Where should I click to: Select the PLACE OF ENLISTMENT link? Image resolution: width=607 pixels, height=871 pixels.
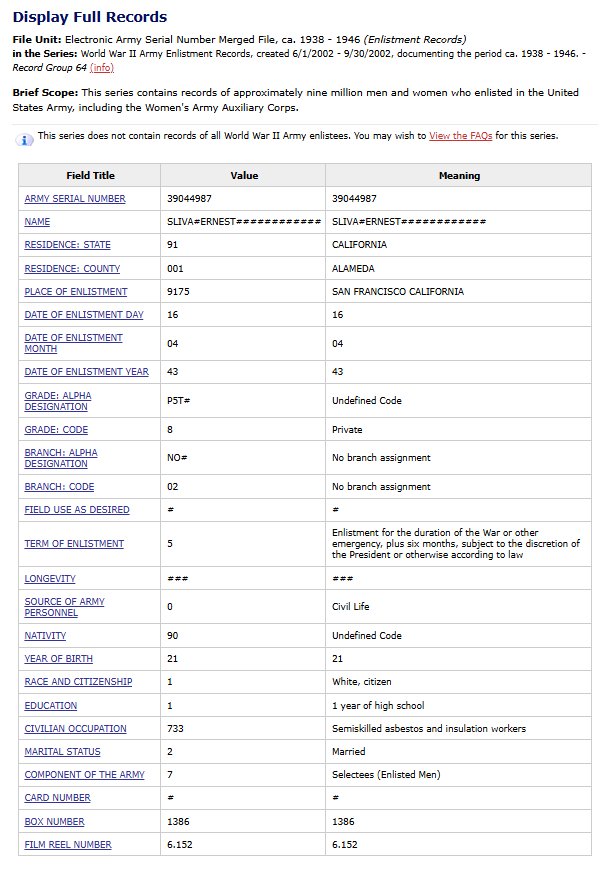76,292
